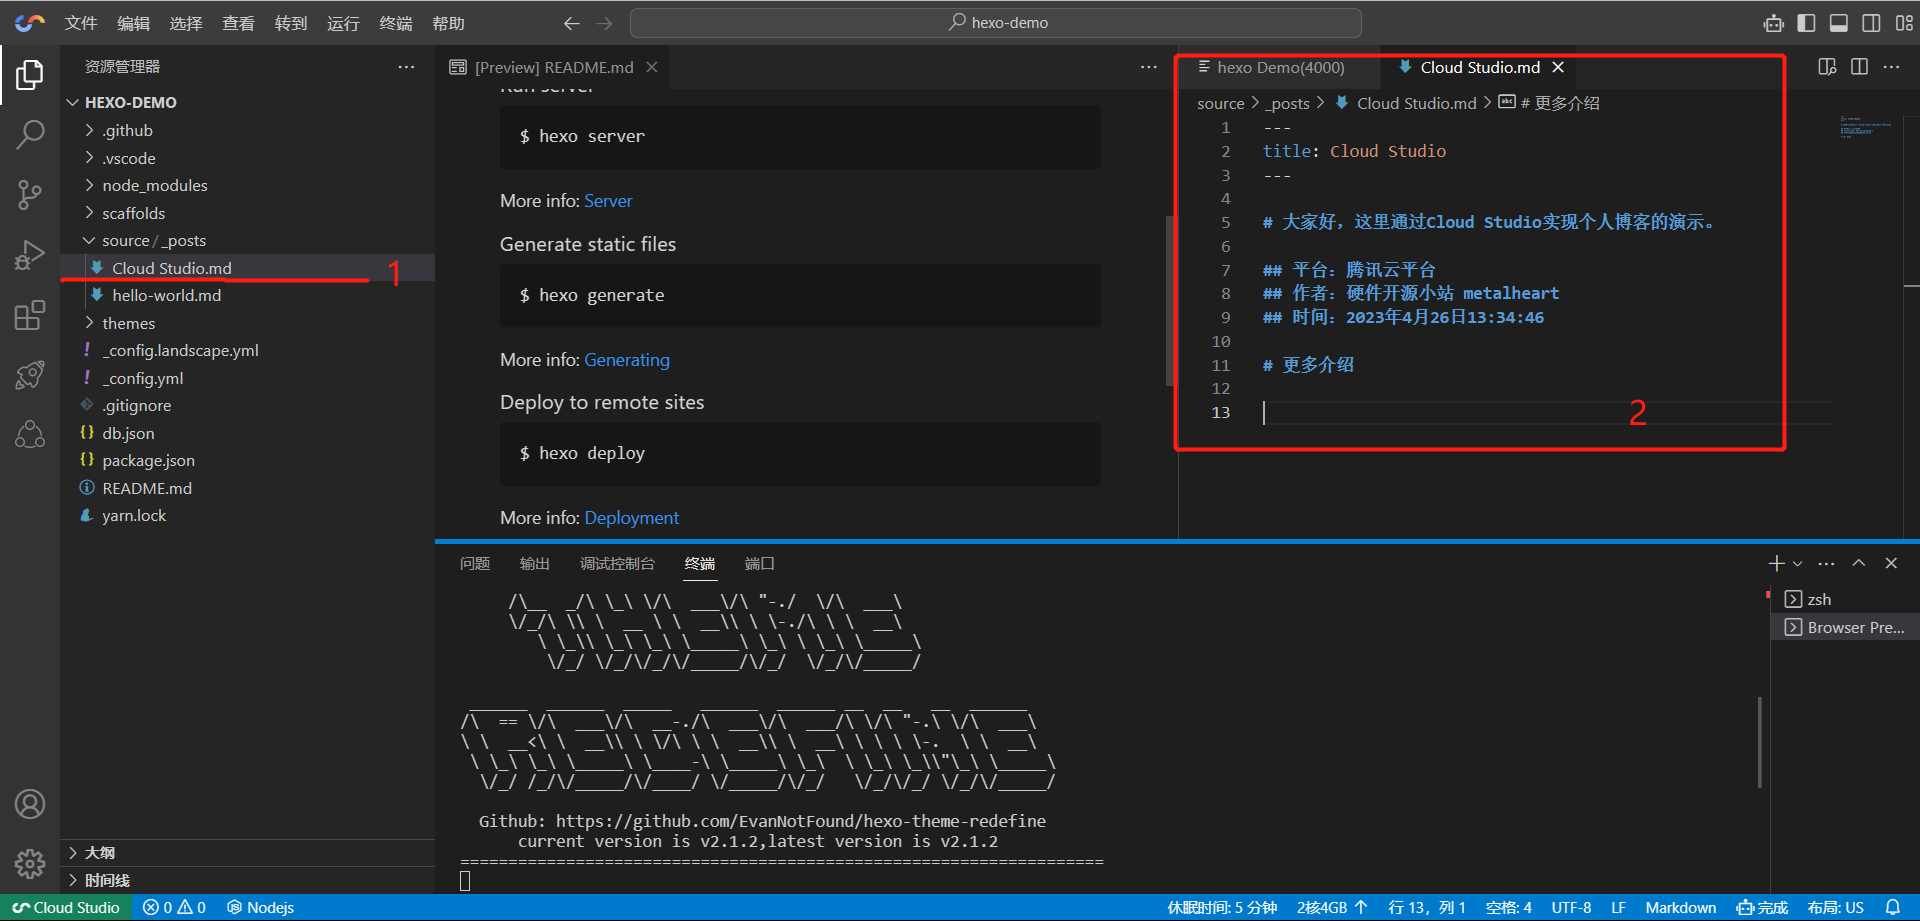The width and height of the screenshot is (1920, 921).
Task: Click the editor minimap thumbnail
Action: coord(1866,127)
